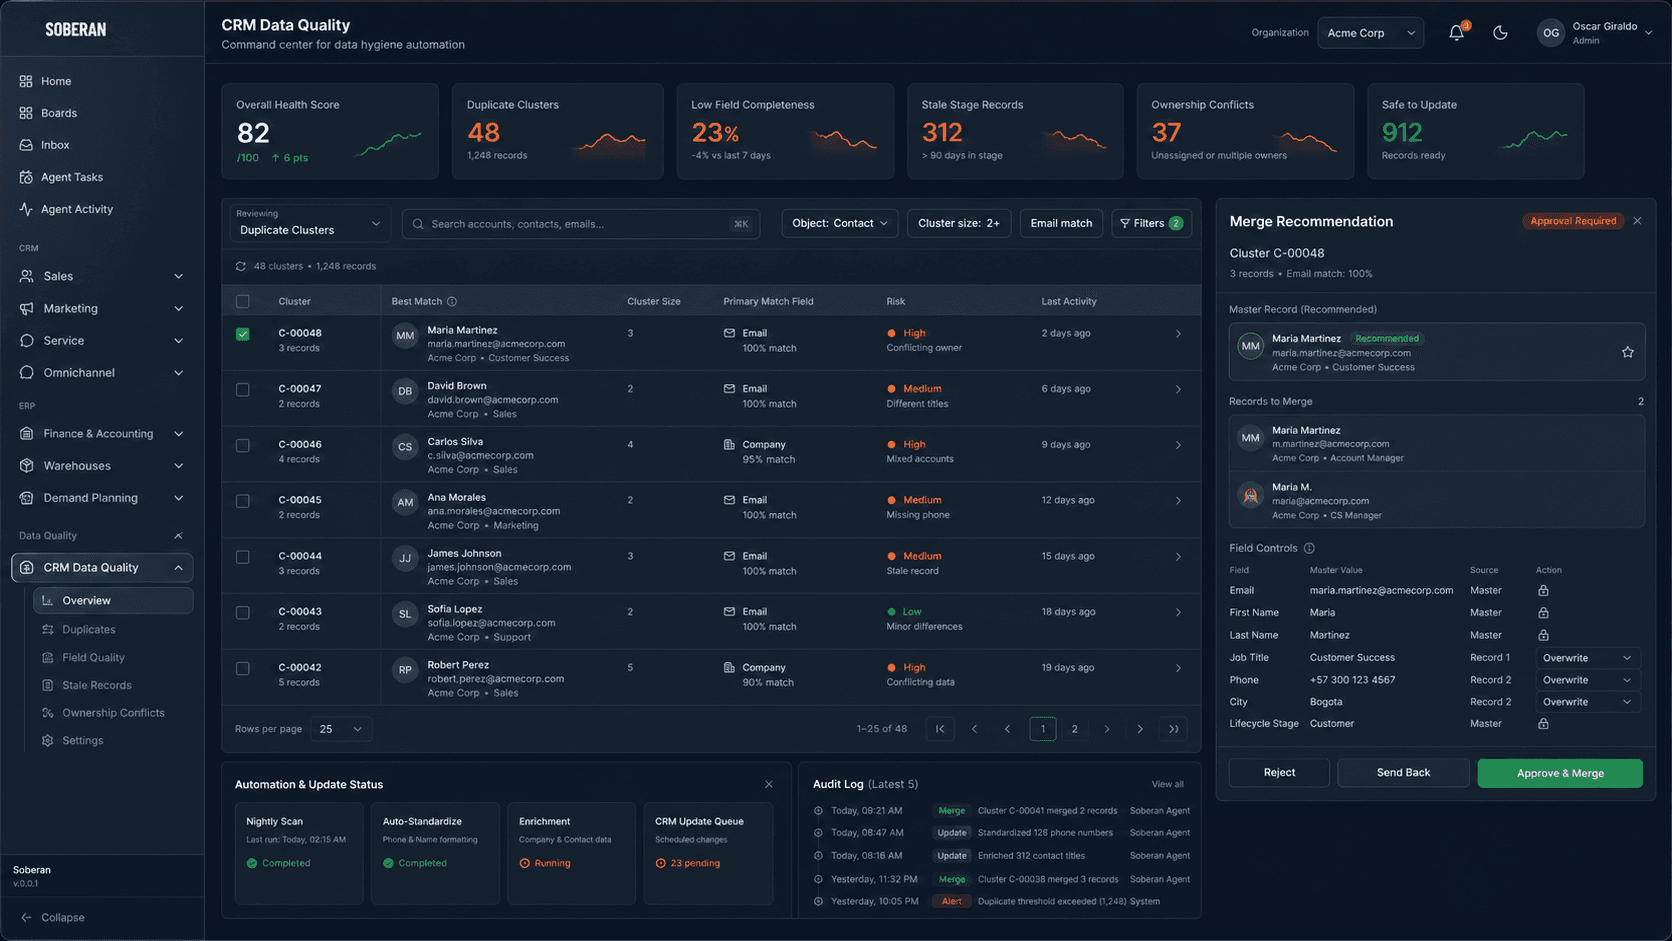Open row arrow for cluster C-00042
This screenshot has width=1672, height=941.
(1178, 668)
